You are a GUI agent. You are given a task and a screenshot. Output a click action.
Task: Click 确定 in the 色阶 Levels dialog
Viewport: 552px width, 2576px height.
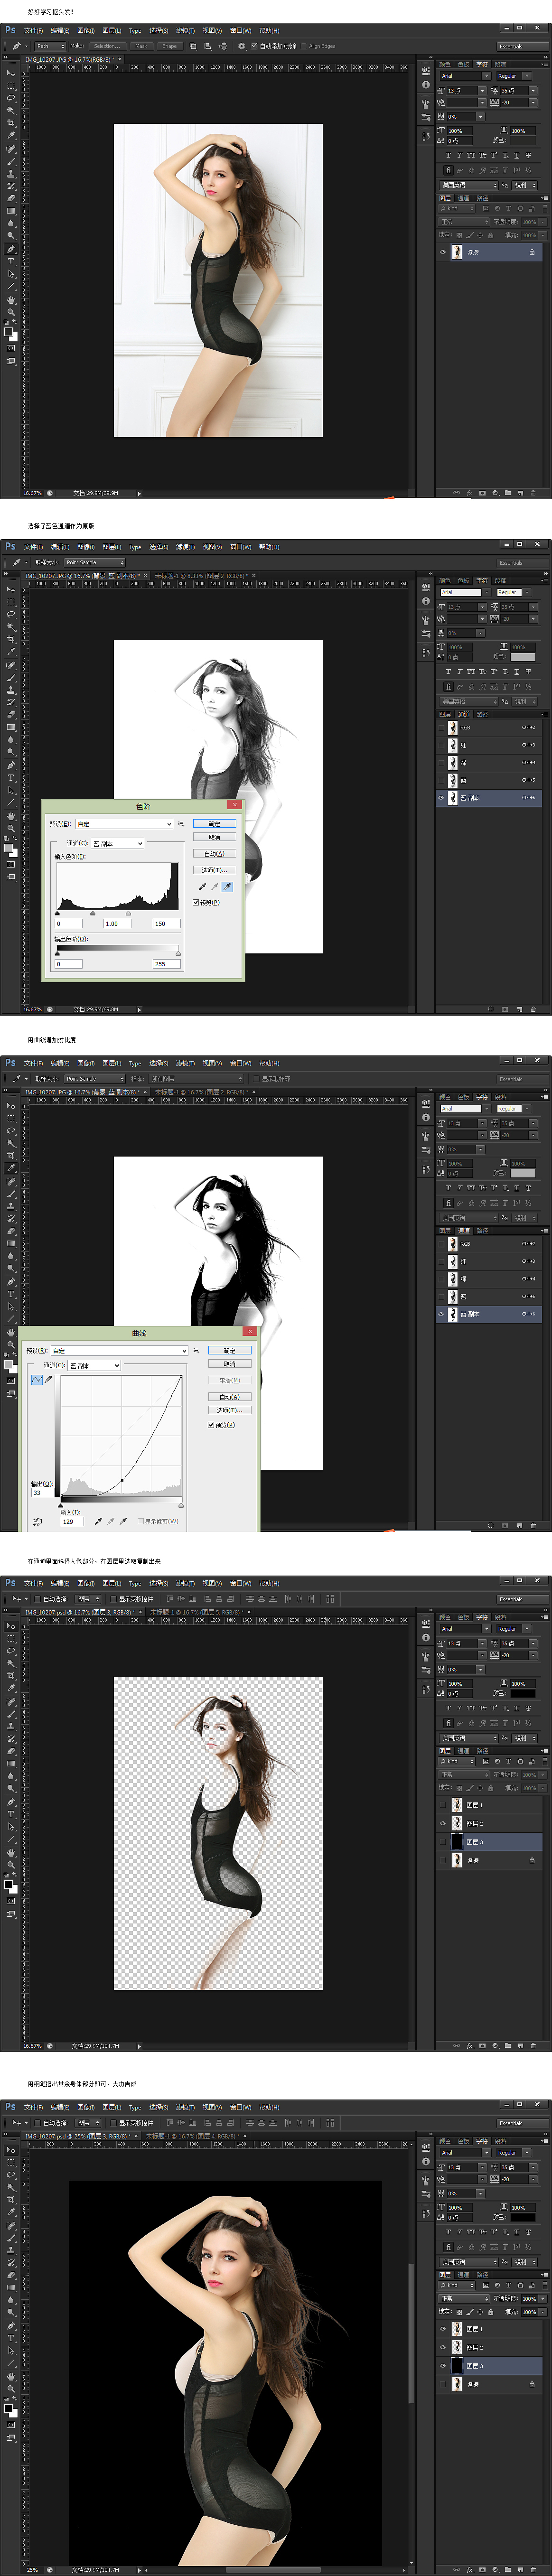215,823
